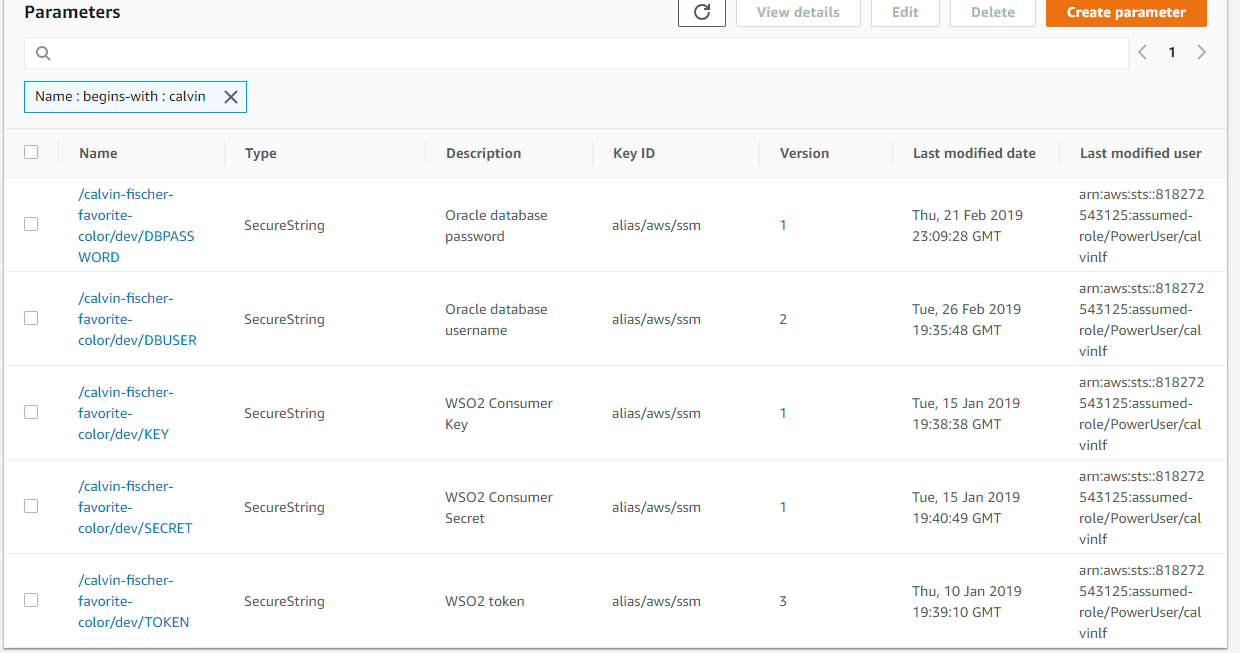This screenshot has height=653, width=1240.
Task: Open the /dev/TOKEN parameter link
Action: click(134, 601)
